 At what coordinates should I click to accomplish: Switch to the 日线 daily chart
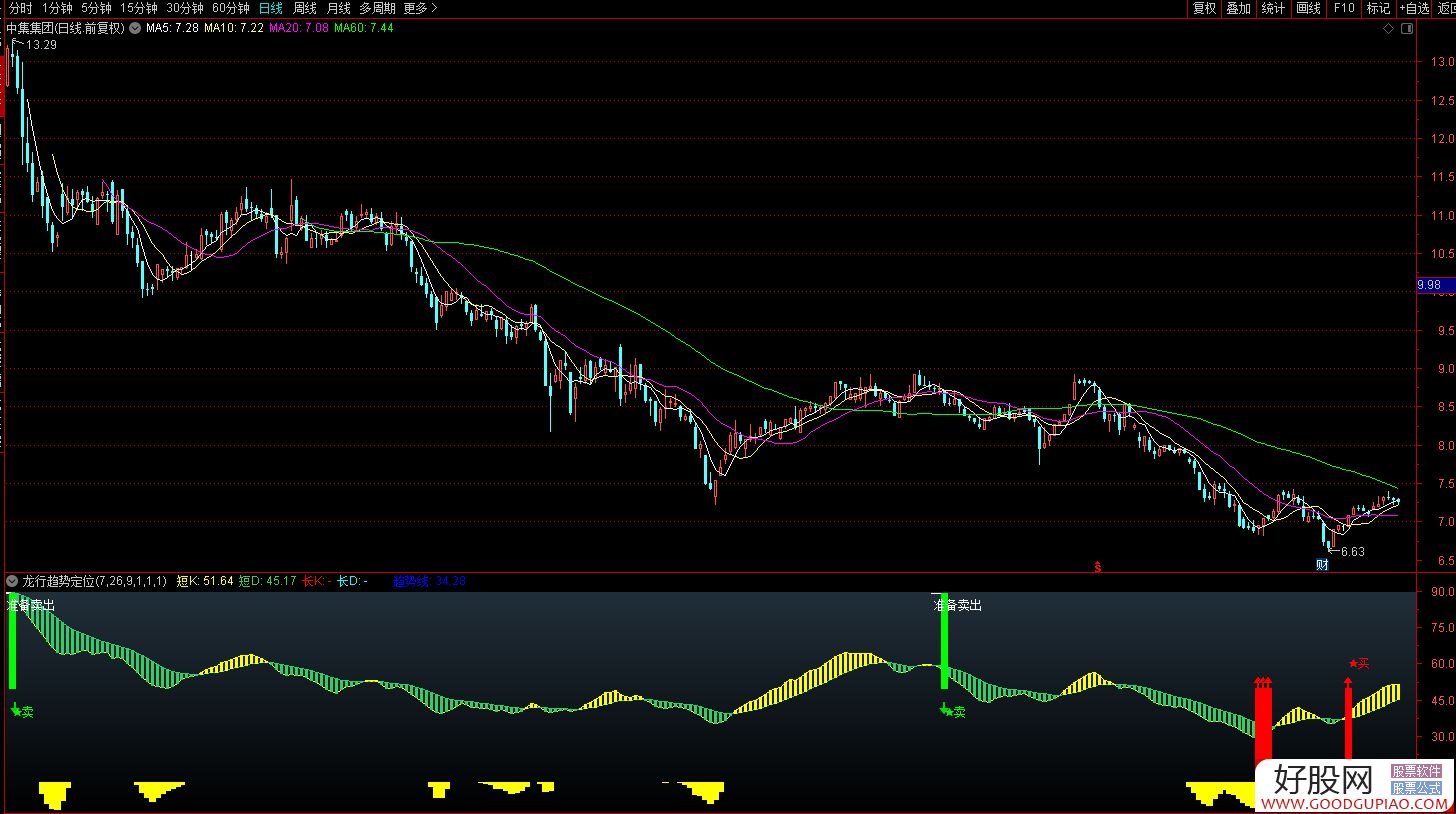click(271, 8)
